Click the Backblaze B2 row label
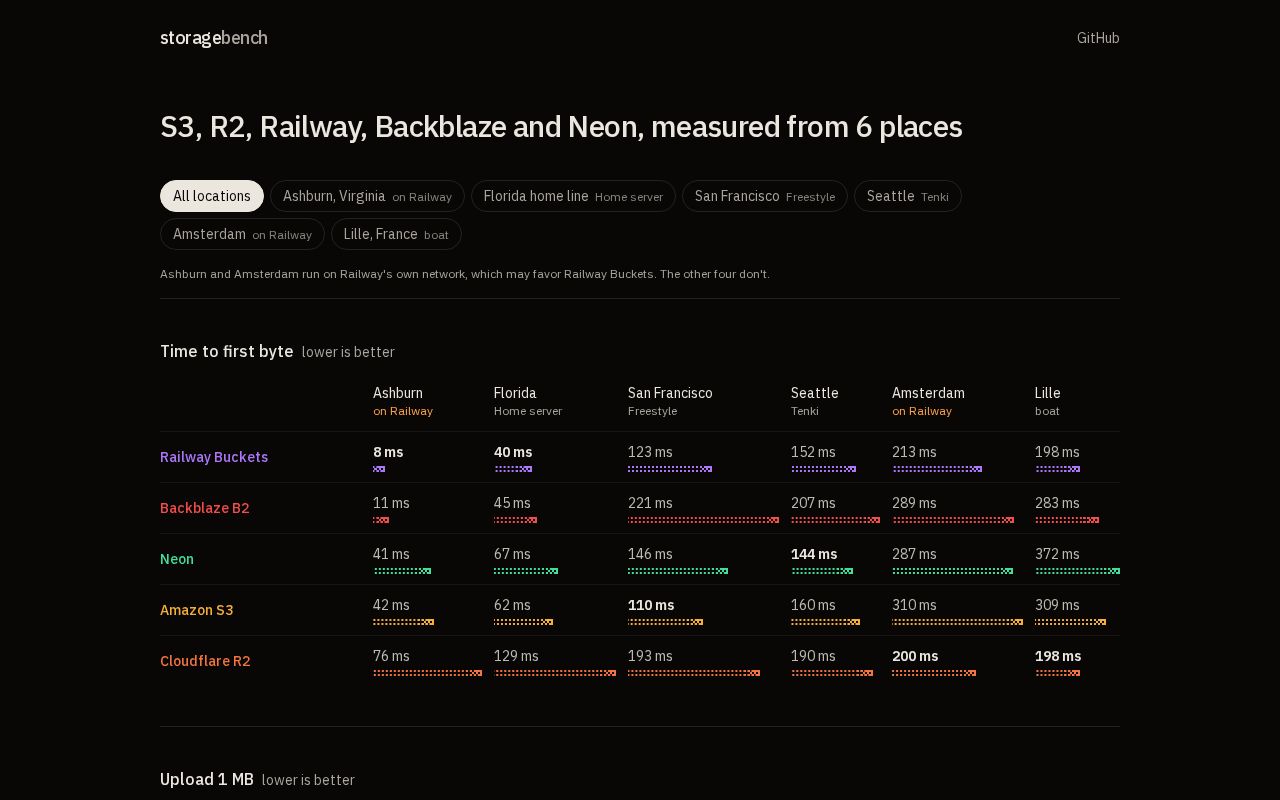1280x800 pixels. click(205, 508)
